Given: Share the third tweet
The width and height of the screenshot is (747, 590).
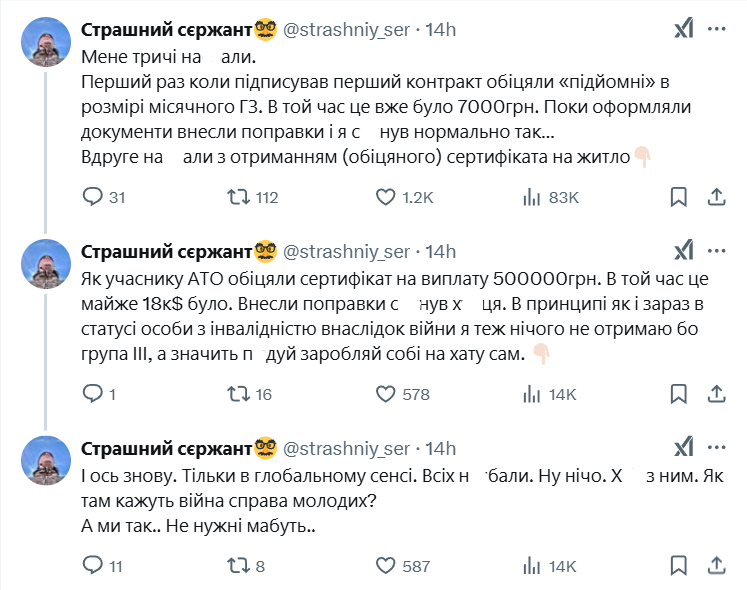Looking at the screenshot, I should 716,566.
